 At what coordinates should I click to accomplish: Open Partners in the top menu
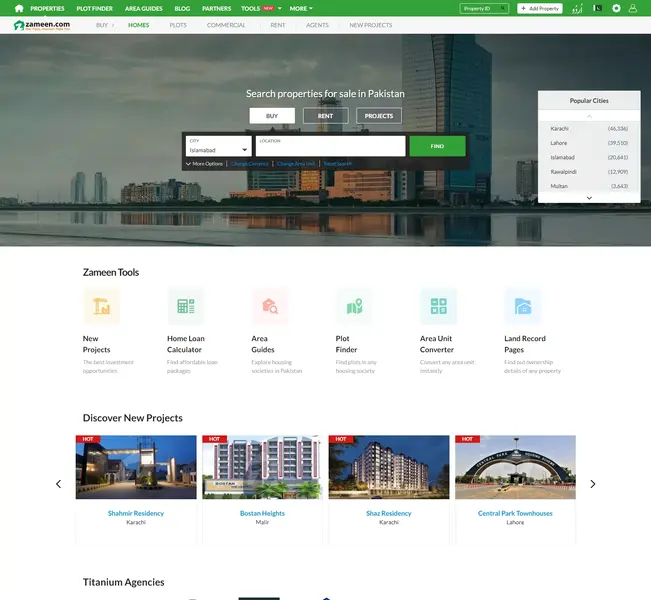[x=216, y=8]
